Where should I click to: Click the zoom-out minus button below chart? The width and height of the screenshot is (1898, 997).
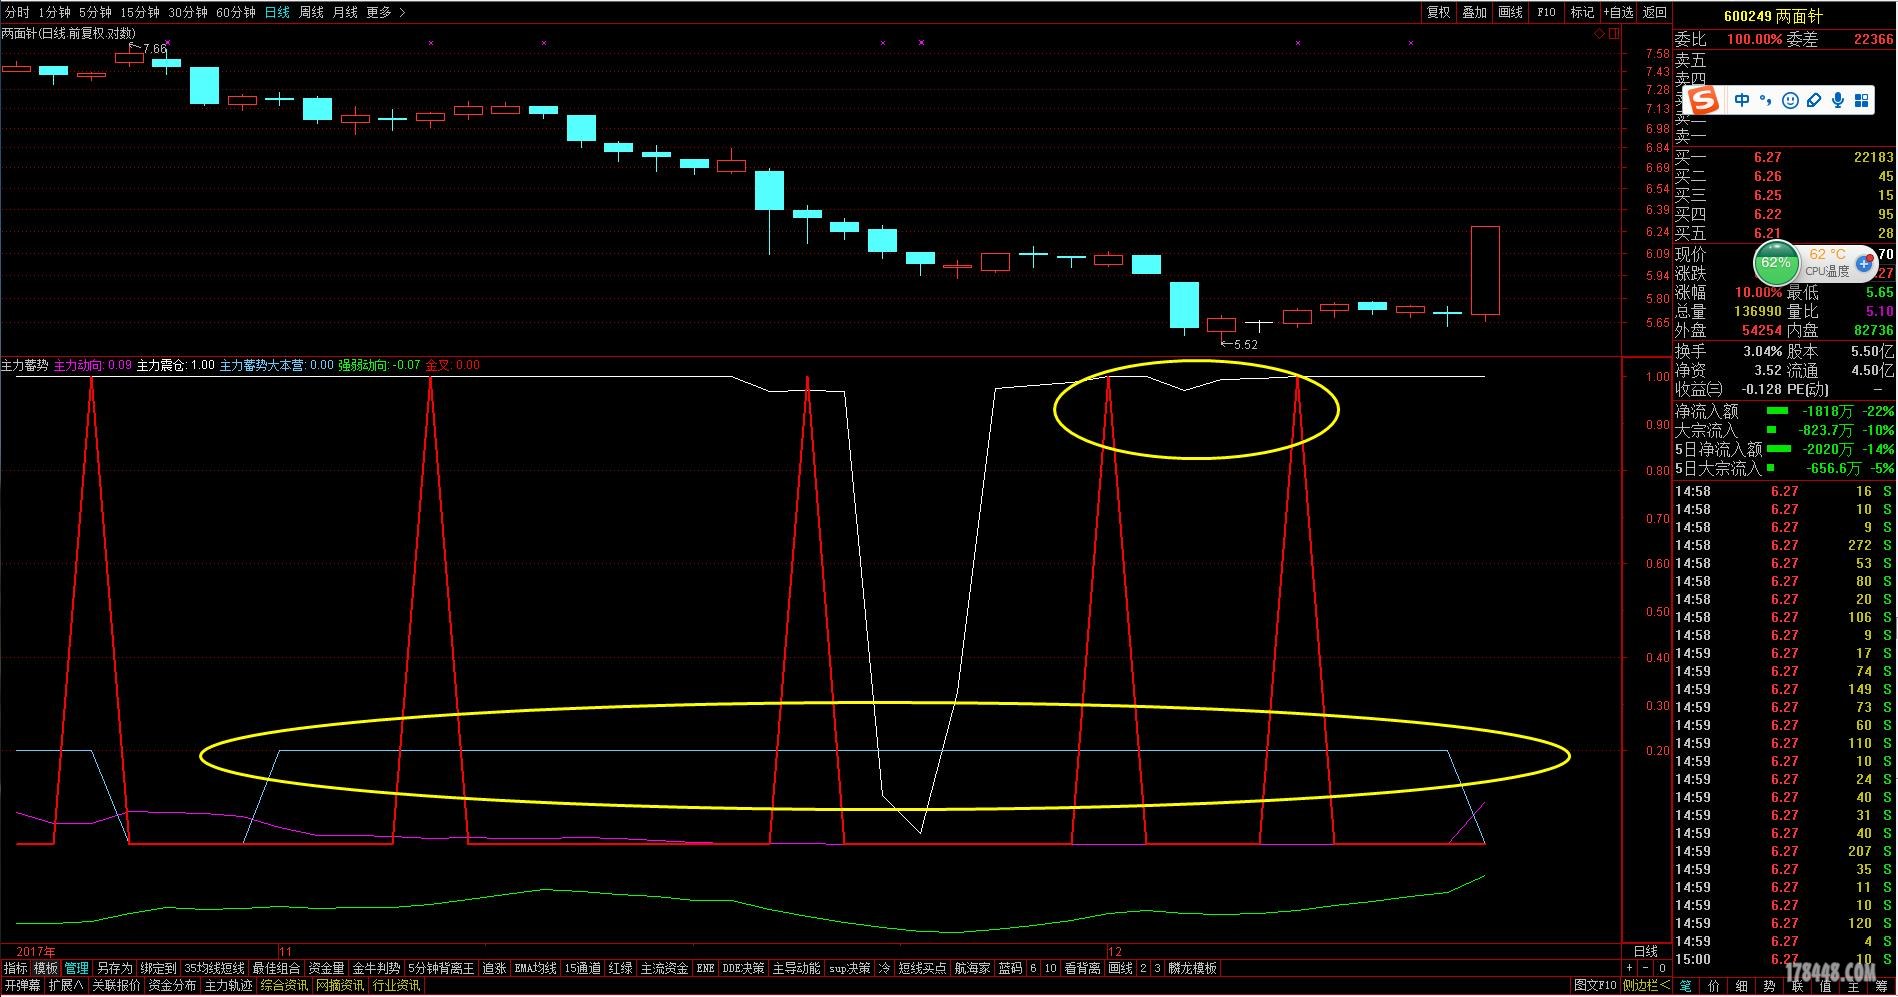pos(1646,968)
